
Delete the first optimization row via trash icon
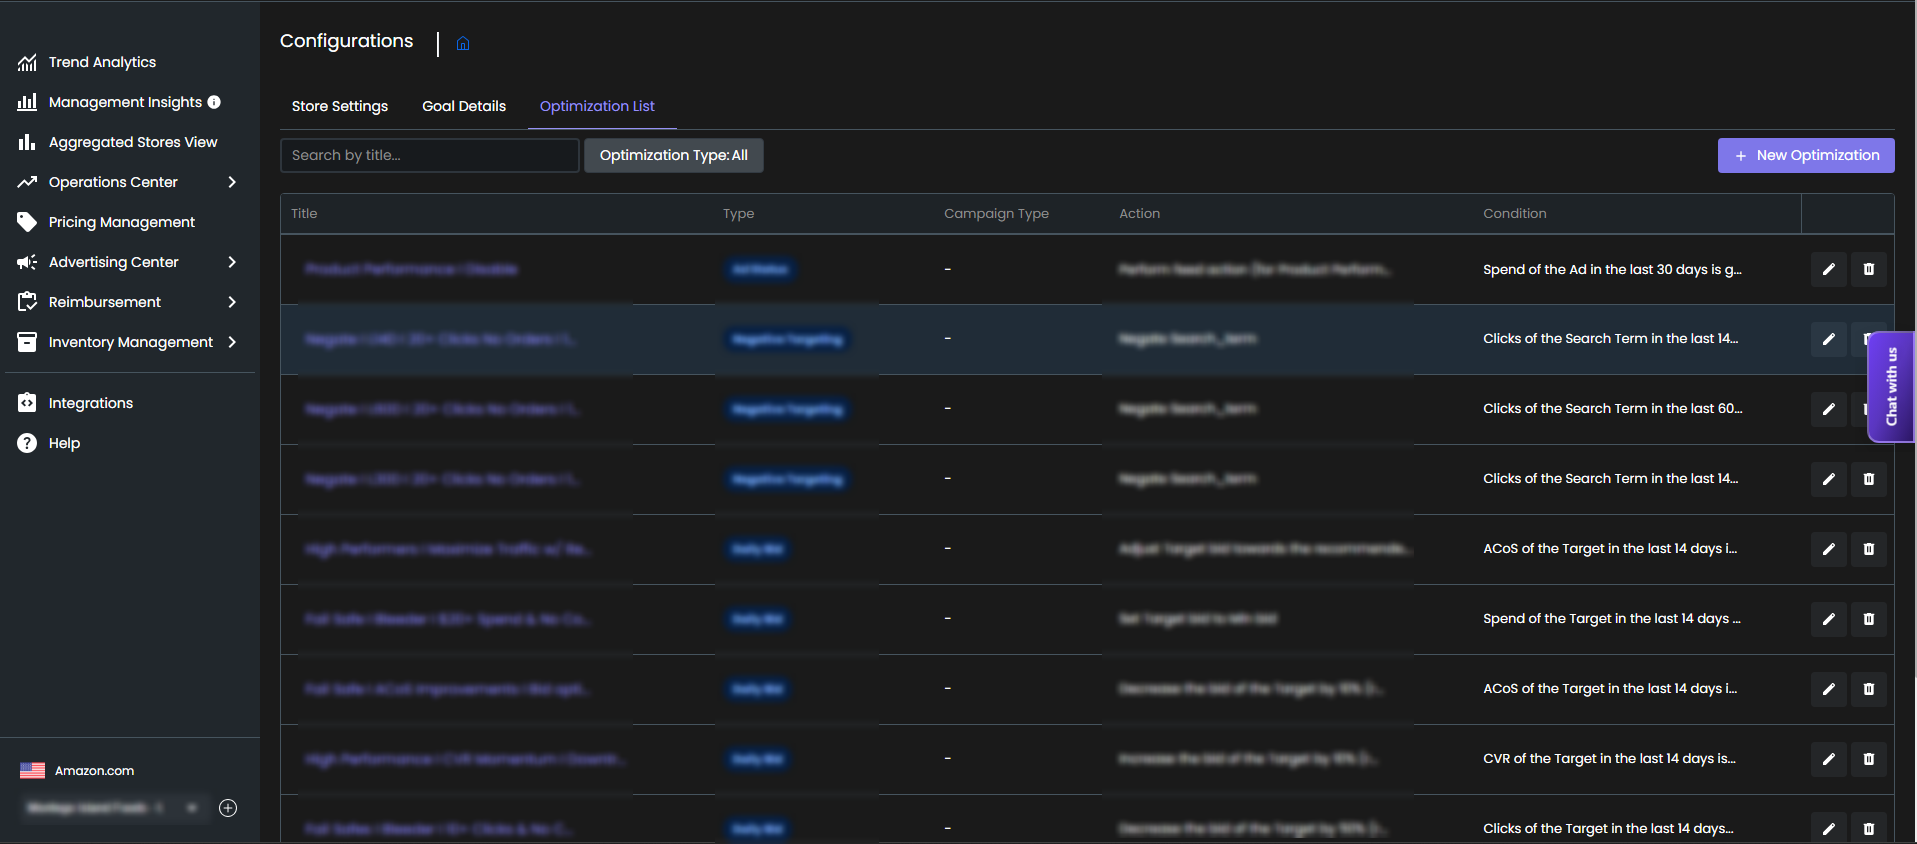point(1868,269)
